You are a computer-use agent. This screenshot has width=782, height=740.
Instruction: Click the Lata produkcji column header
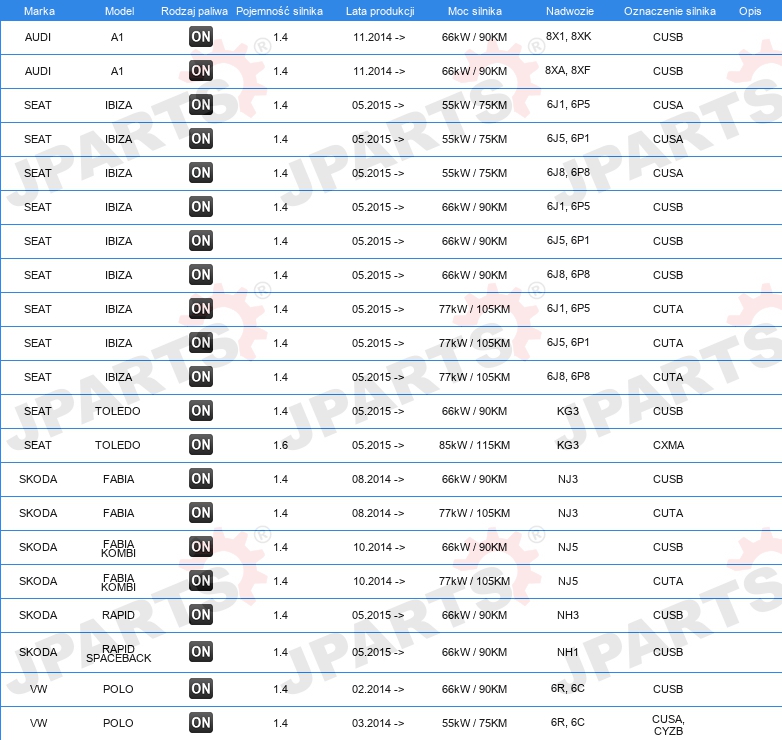tap(380, 11)
